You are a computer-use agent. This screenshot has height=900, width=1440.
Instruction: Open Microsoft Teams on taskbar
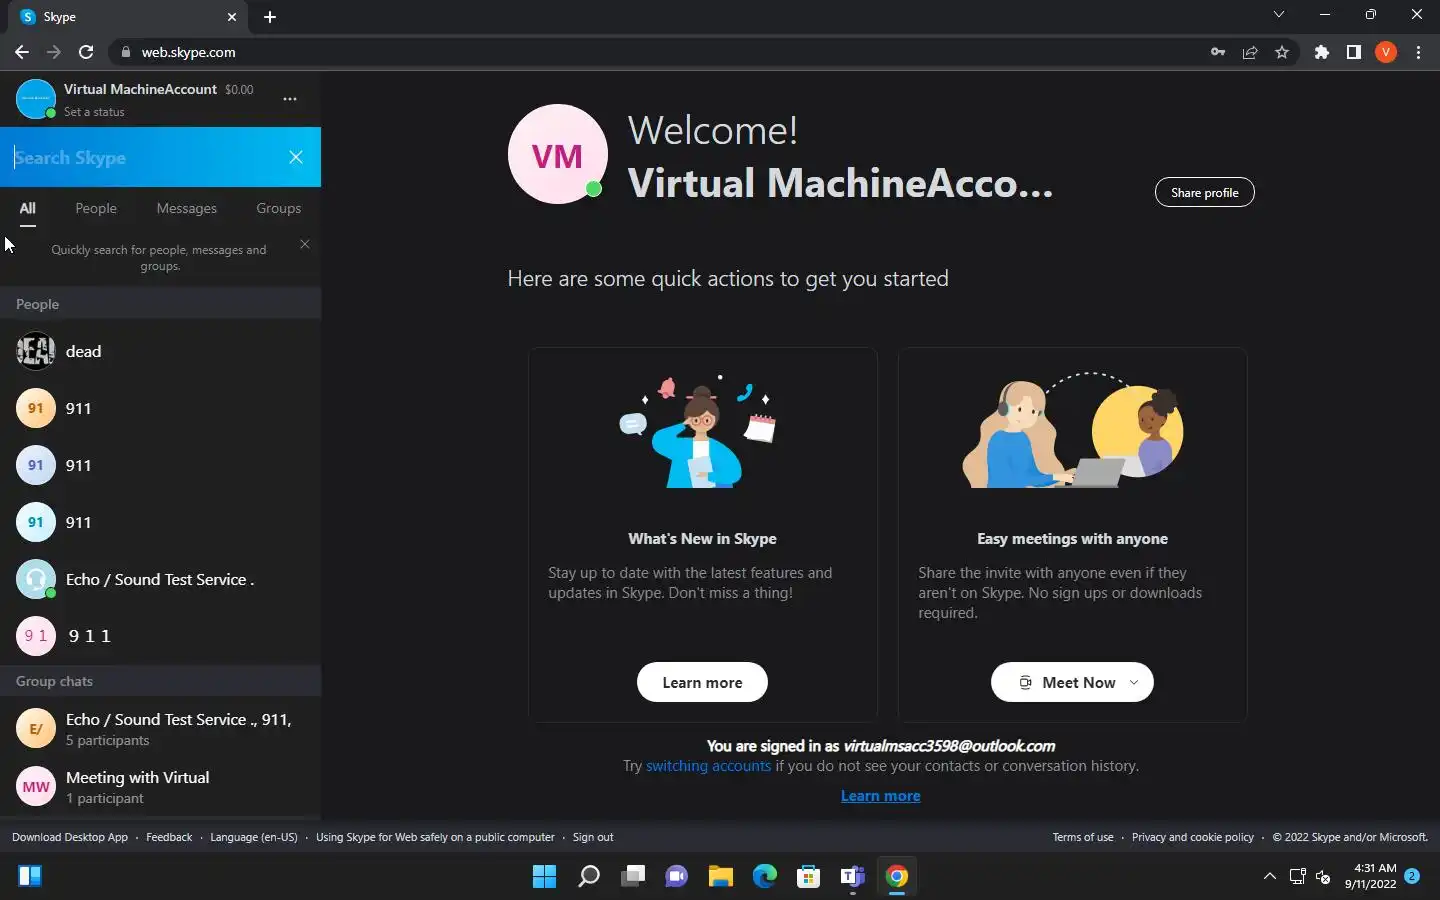click(x=853, y=876)
